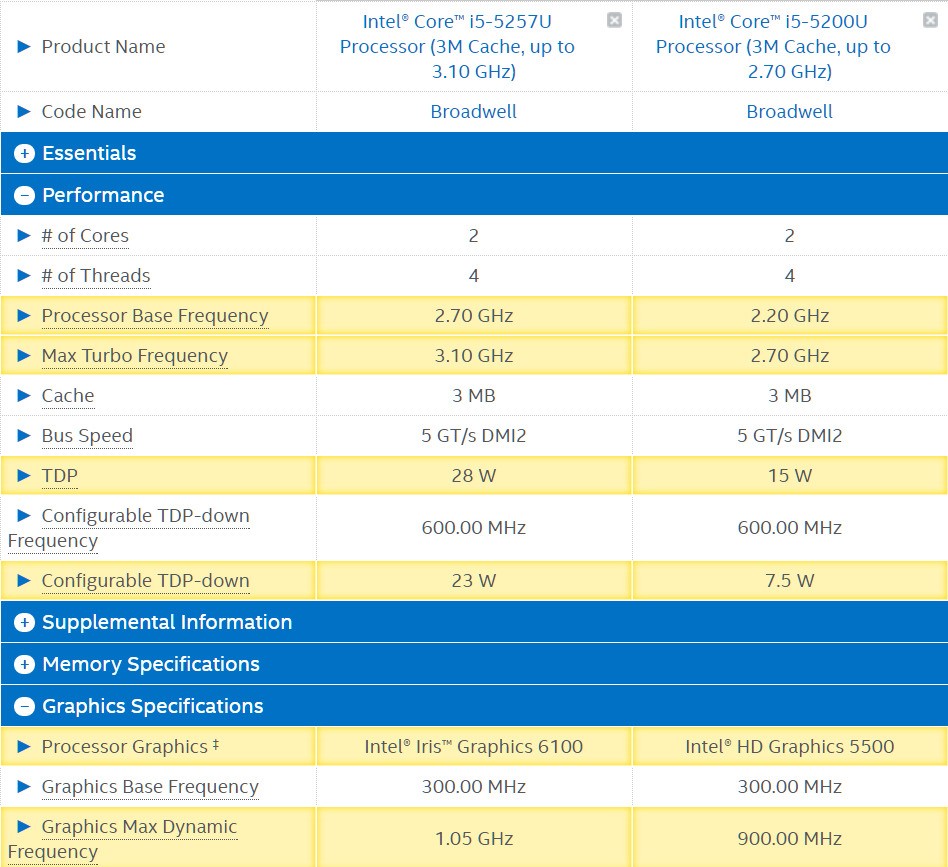Viewport: 948px width, 867px height.
Task: Collapse the Performance section
Action: point(25,196)
